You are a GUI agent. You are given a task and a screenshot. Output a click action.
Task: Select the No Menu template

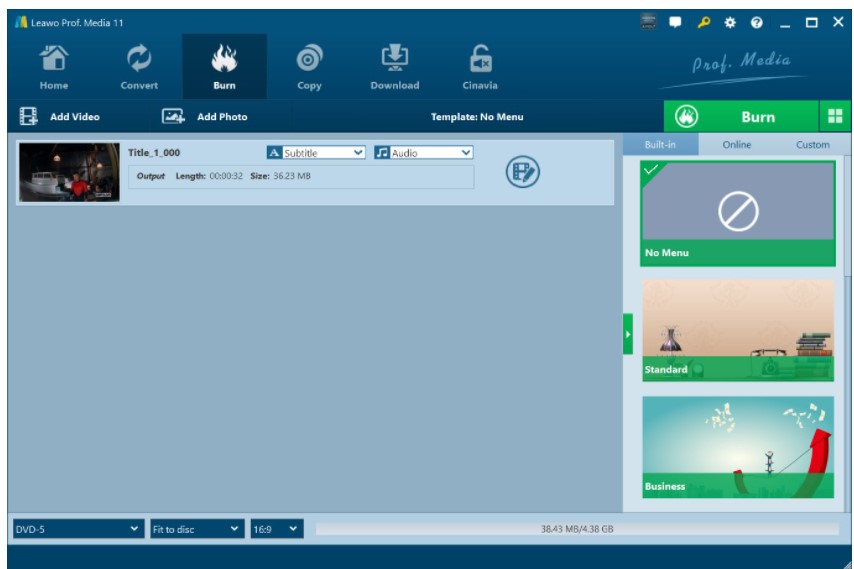(738, 213)
